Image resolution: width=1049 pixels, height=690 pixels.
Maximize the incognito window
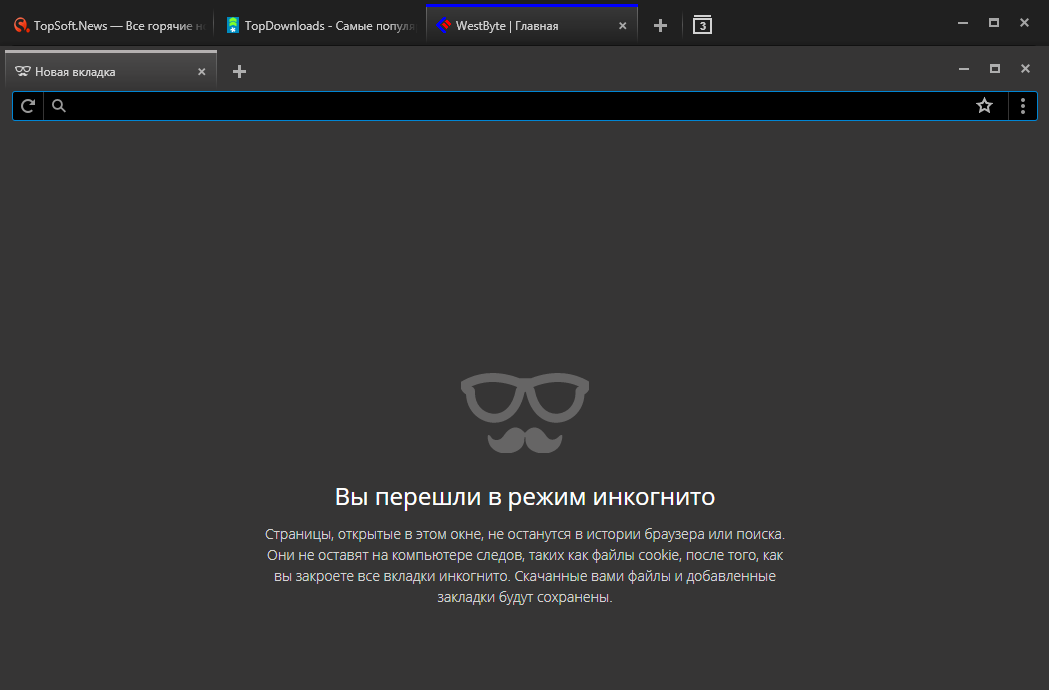[x=995, y=69]
